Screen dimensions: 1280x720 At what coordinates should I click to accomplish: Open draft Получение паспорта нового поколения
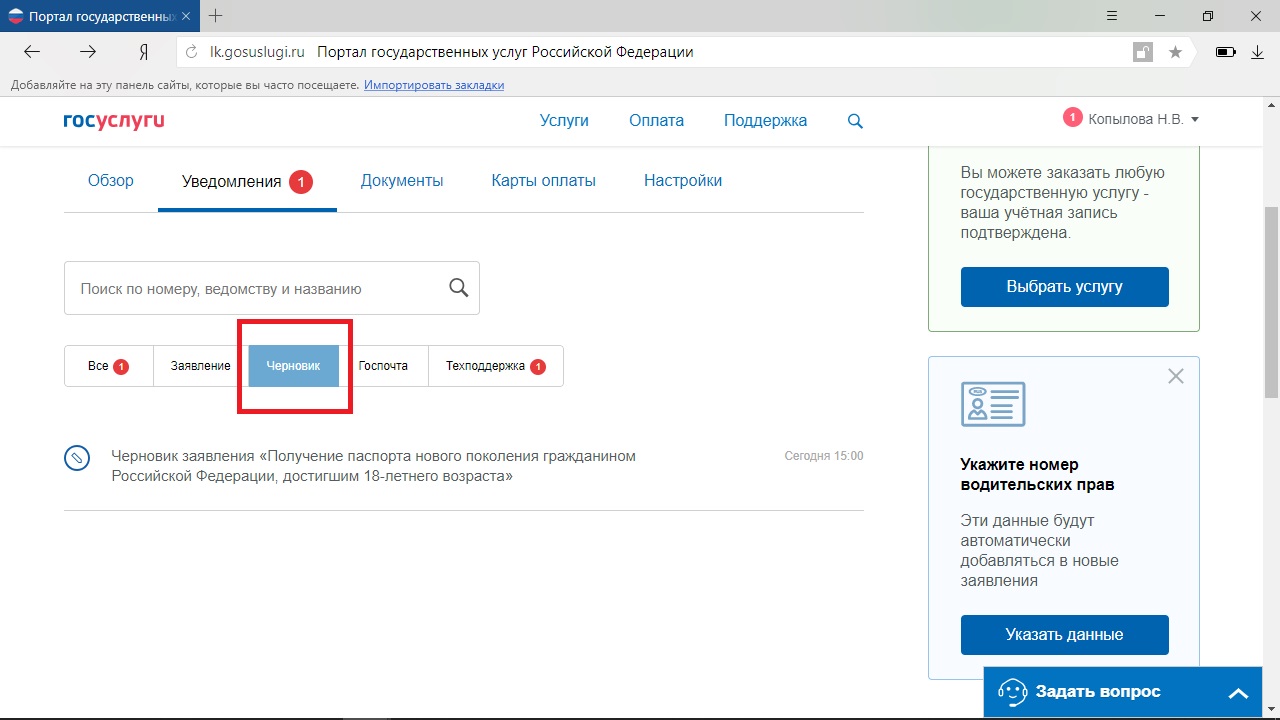tap(373, 466)
